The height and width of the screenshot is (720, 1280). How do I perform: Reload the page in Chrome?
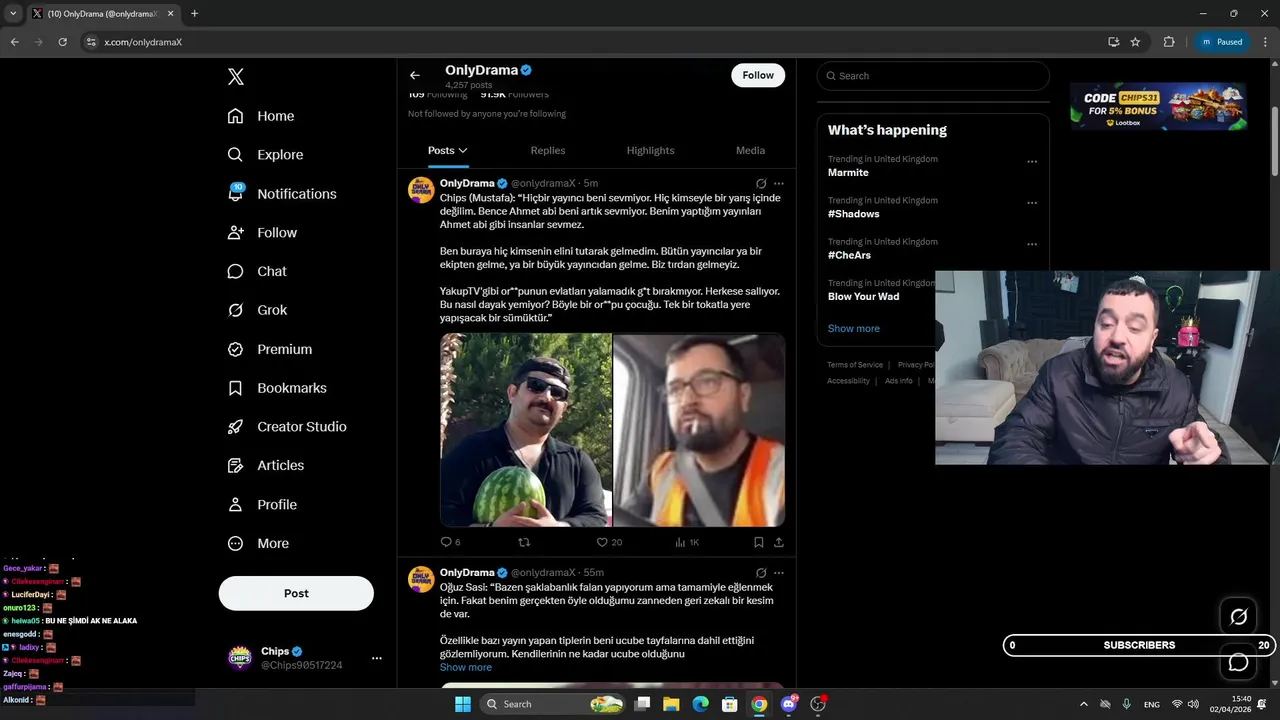[62, 42]
